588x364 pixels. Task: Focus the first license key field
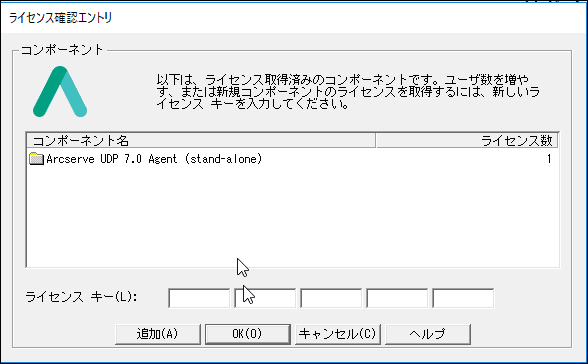(x=199, y=298)
